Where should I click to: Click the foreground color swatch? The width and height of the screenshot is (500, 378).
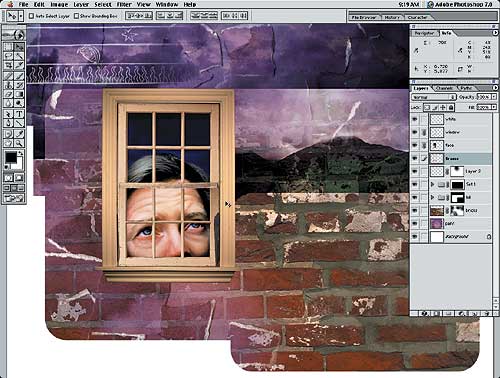(x=10, y=157)
